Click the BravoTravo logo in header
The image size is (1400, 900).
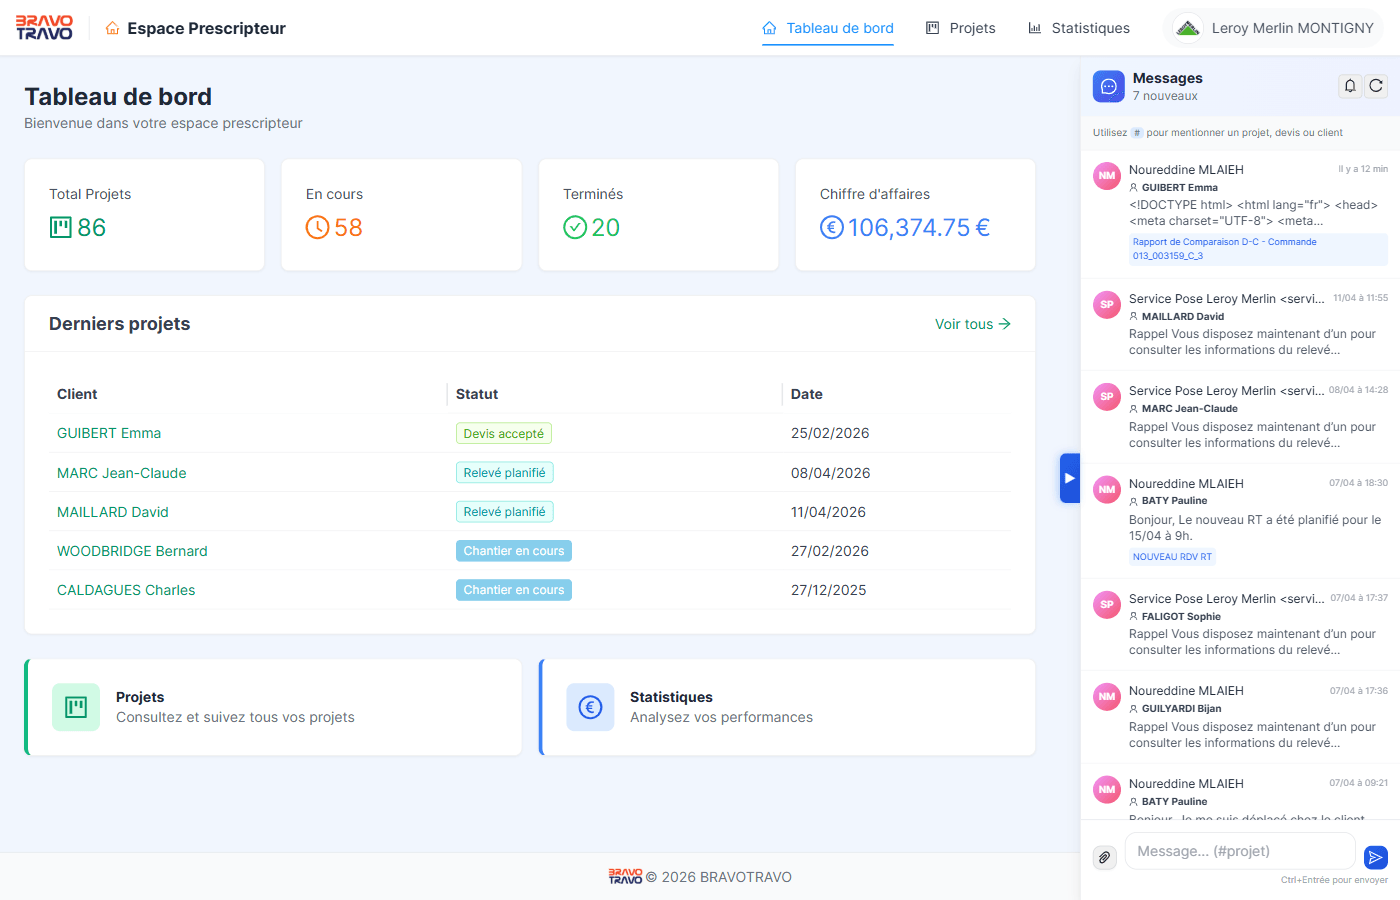44,28
